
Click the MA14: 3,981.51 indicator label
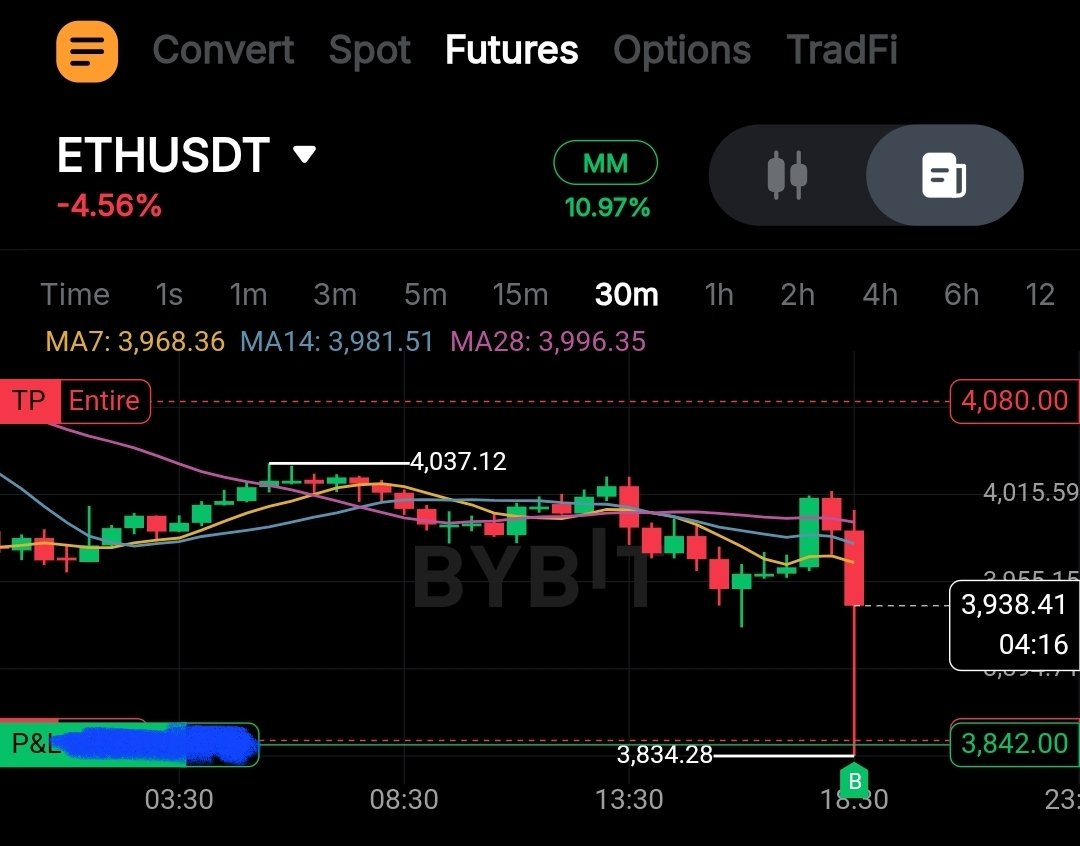click(337, 341)
